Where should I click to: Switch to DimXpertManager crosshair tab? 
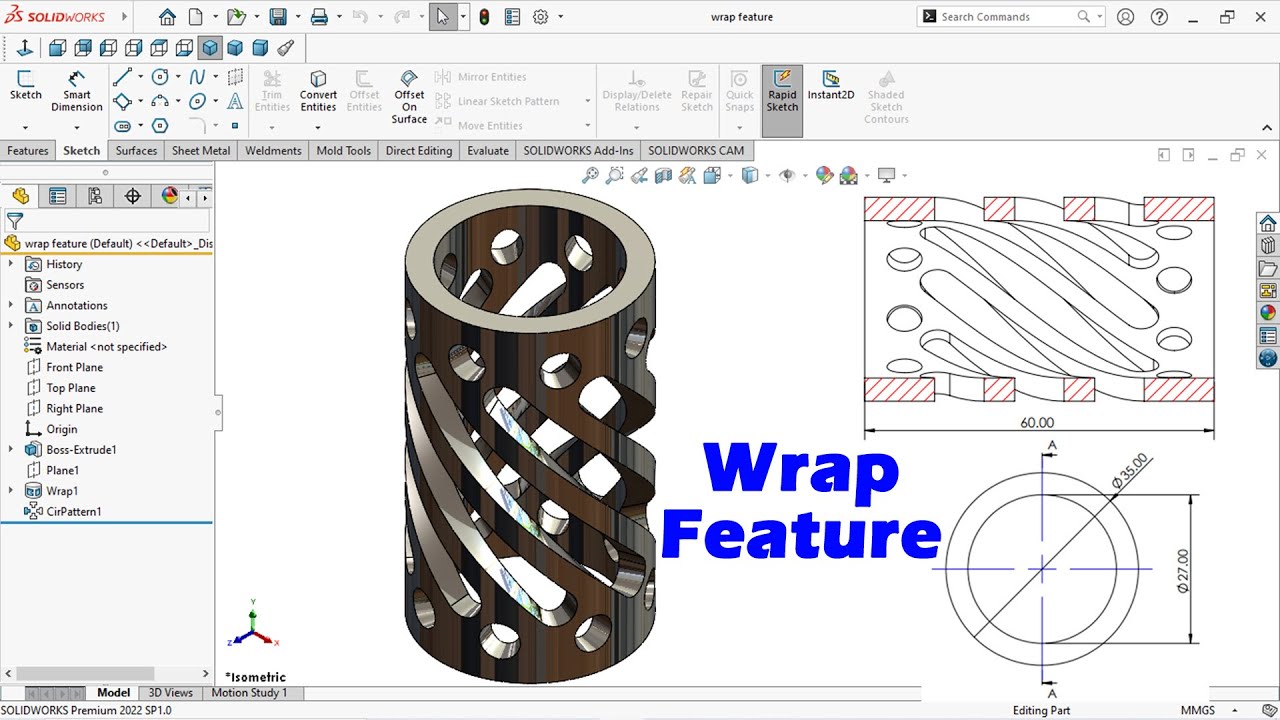[x=132, y=196]
